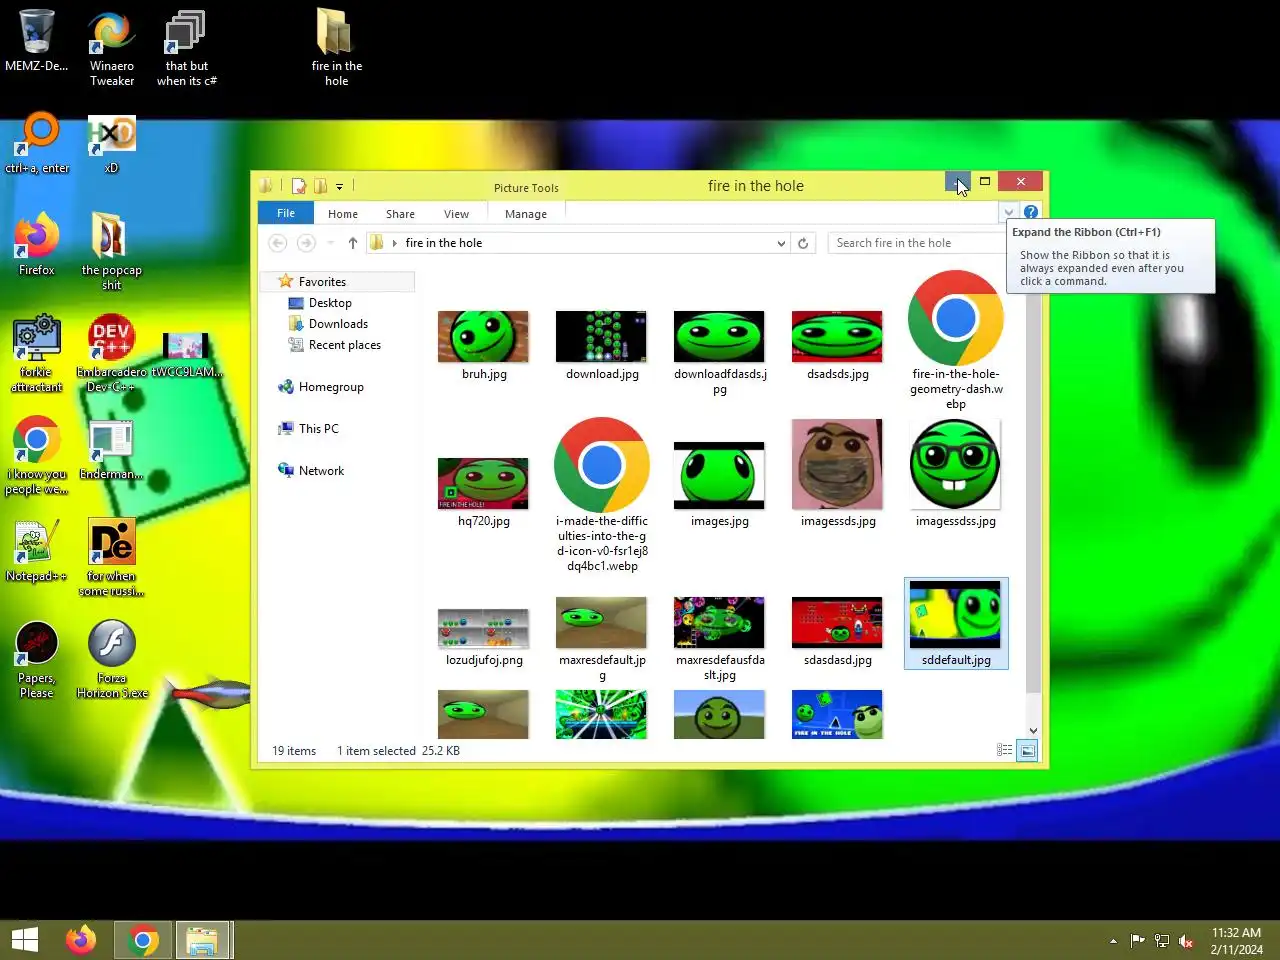Click the Back navigation arrow
Screen dimensions: 1280x960
click(x=278, y=243)
